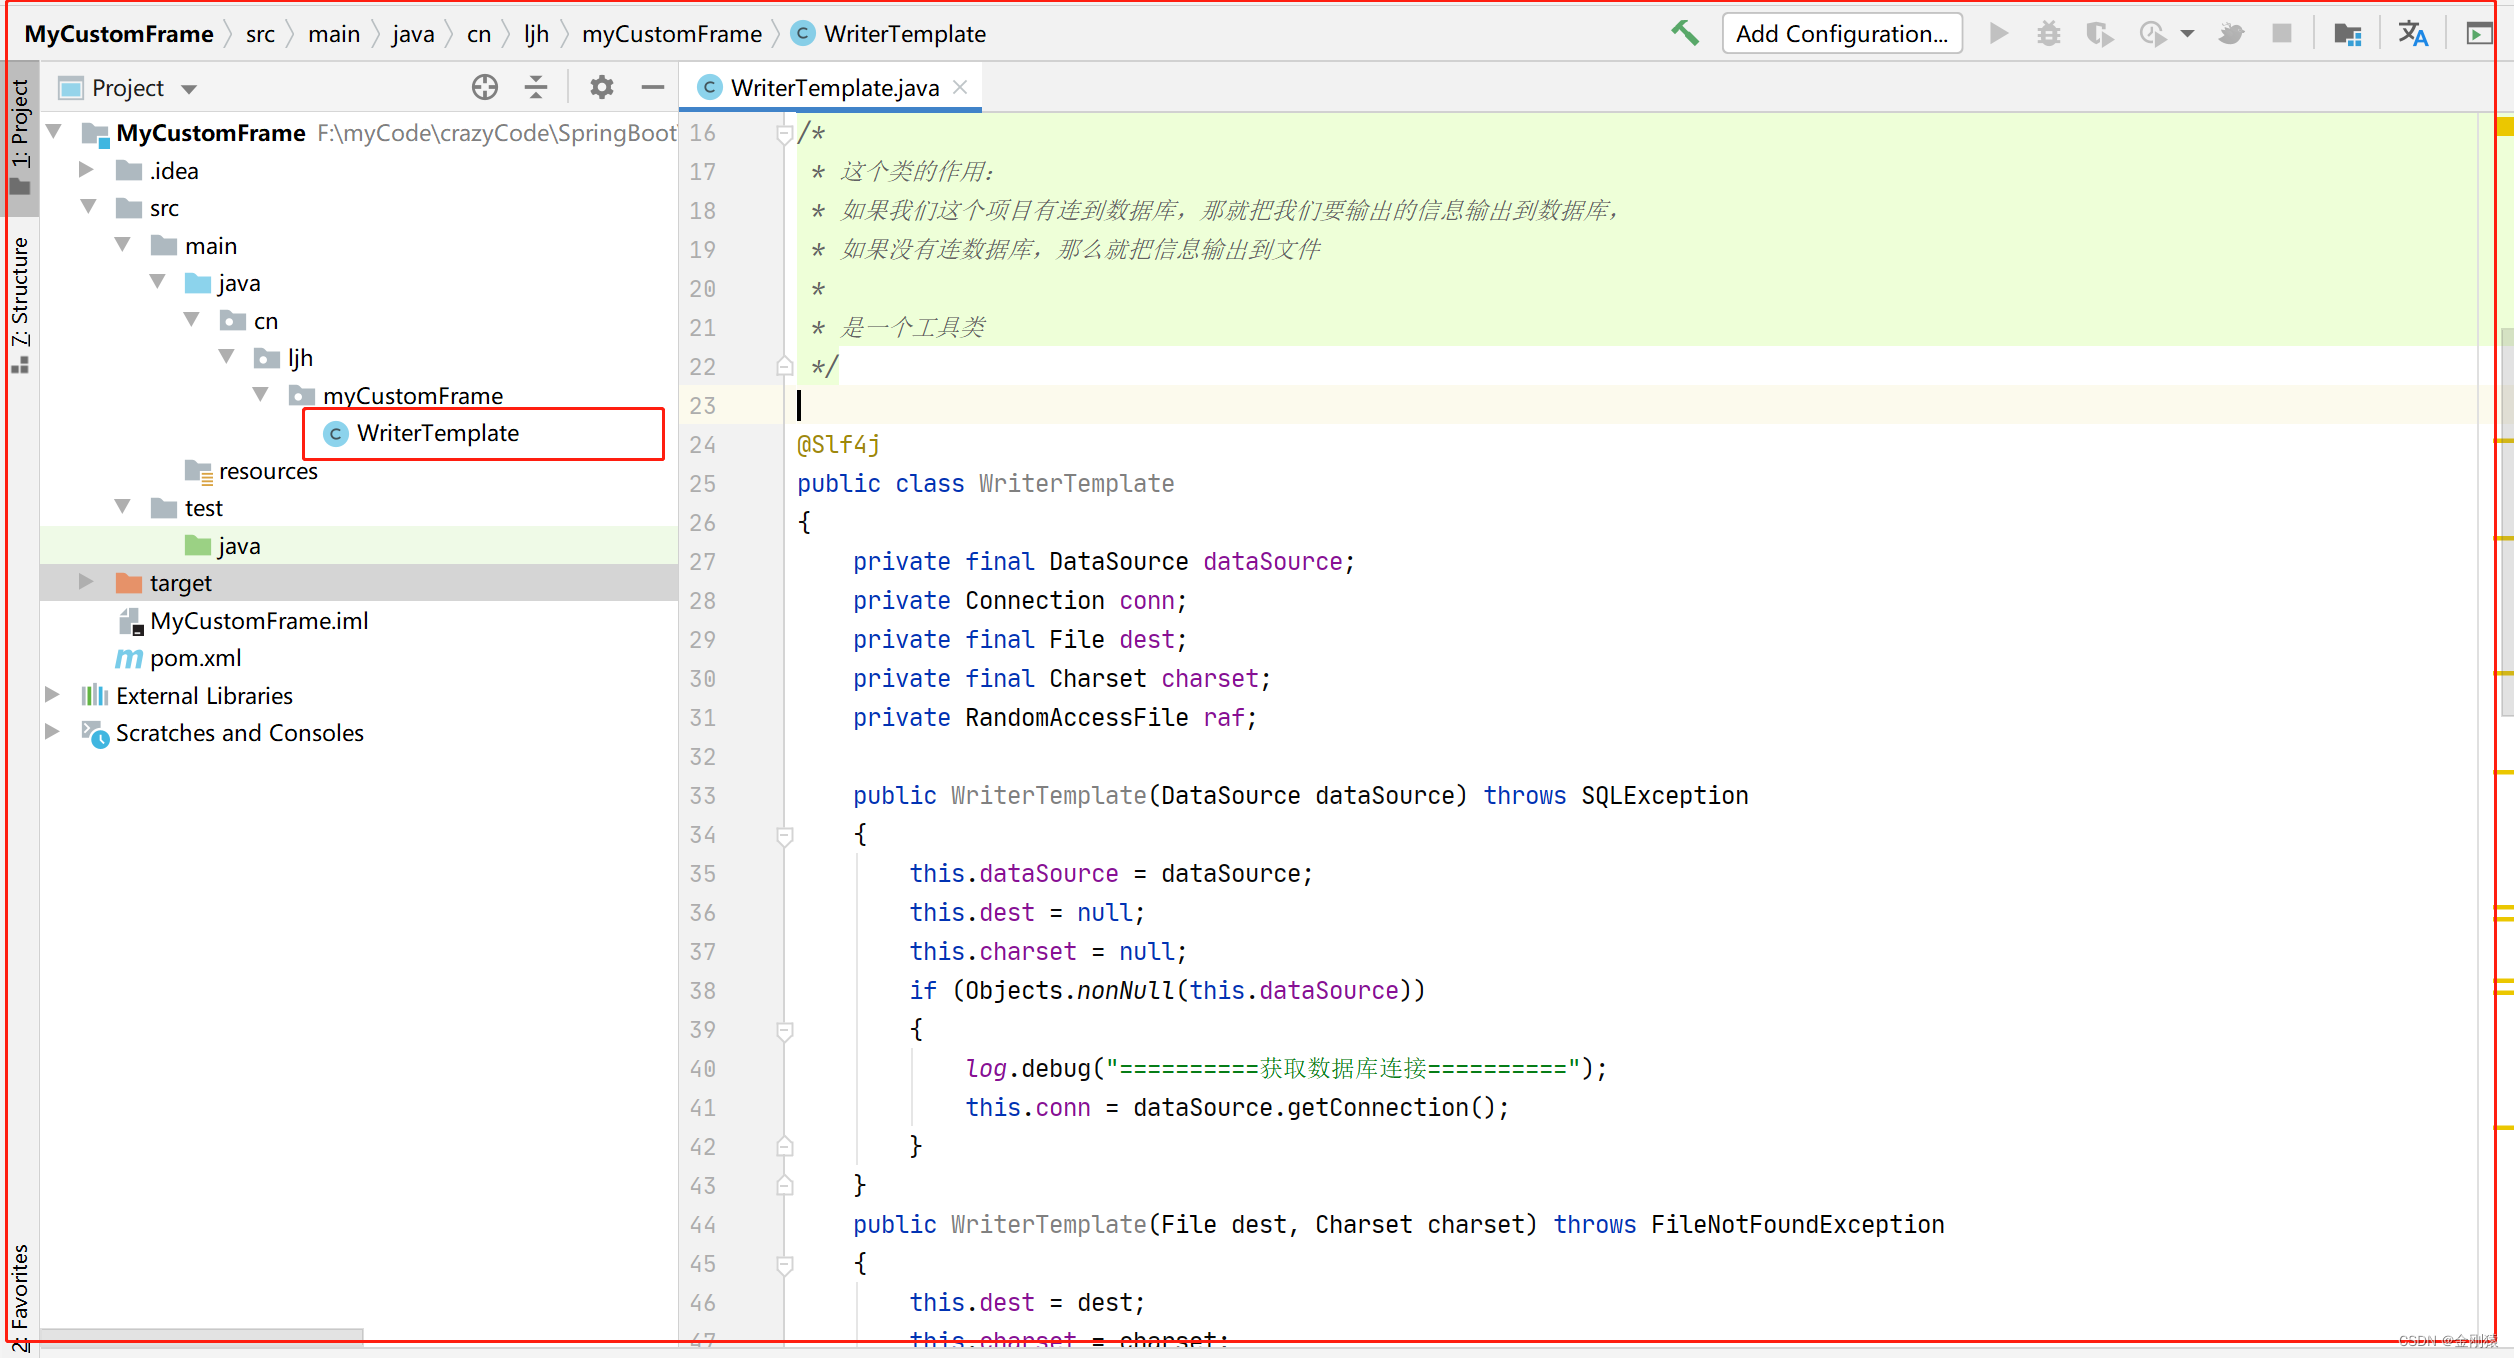The height and width of the screenshot is (1358, 2514).
Task: Click the Stop square icon
Action: (x=2282, y=33)
